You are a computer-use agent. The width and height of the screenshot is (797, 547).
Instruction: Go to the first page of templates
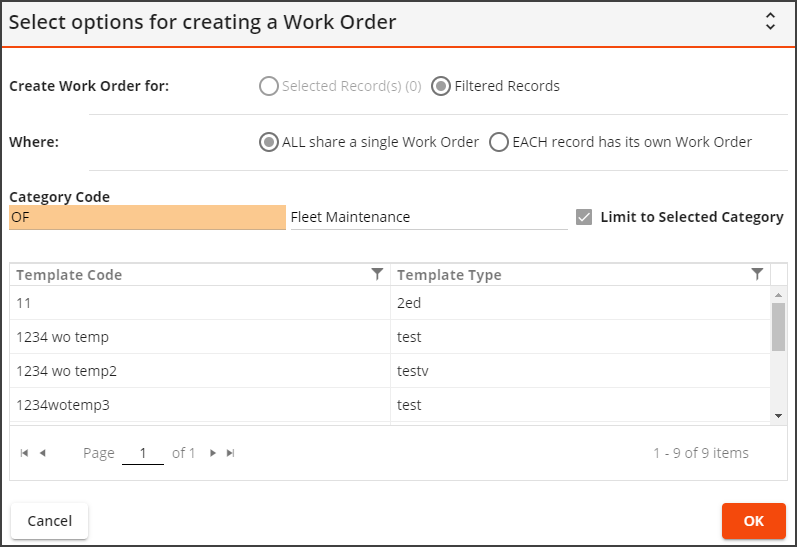(x=24, y=453)
